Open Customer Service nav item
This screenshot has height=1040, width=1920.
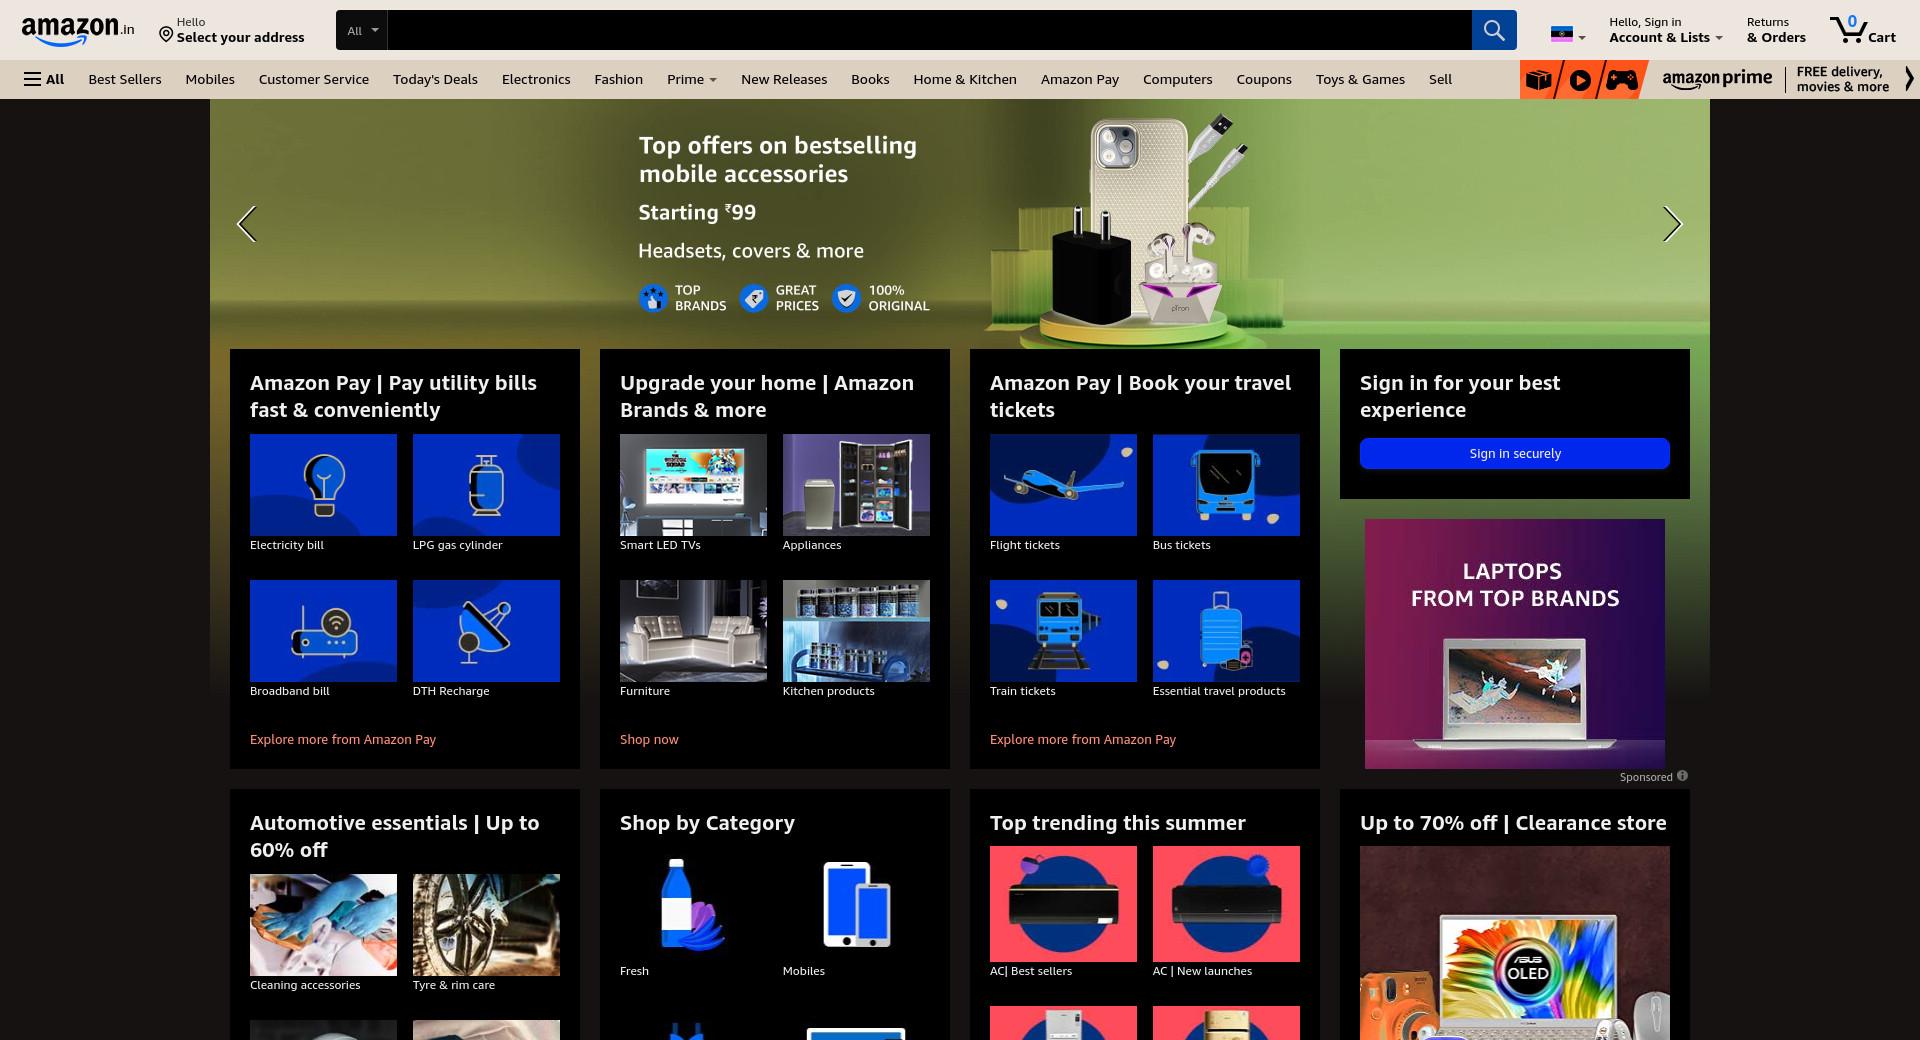314,79
